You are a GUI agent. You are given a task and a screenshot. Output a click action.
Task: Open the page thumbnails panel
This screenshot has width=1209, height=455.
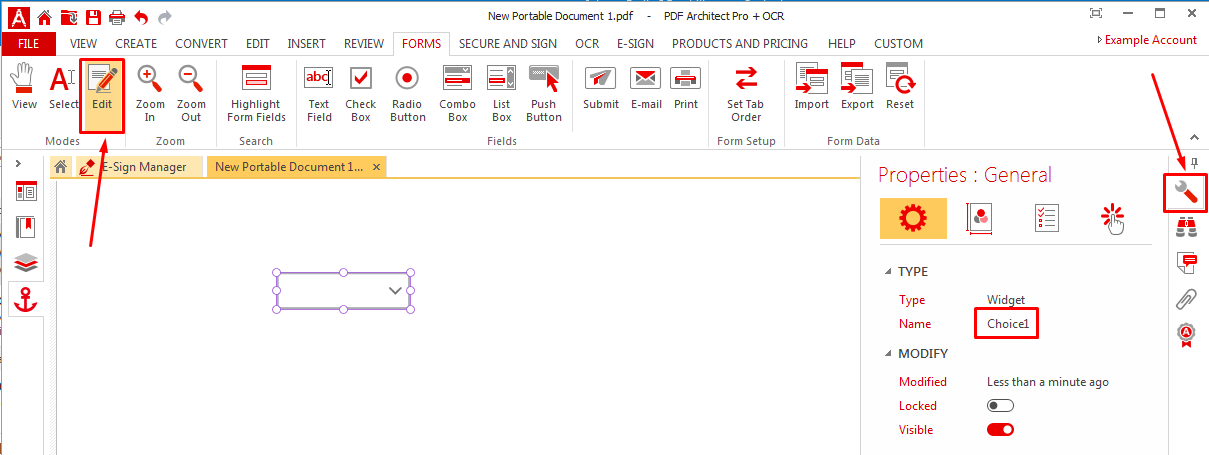26,192
